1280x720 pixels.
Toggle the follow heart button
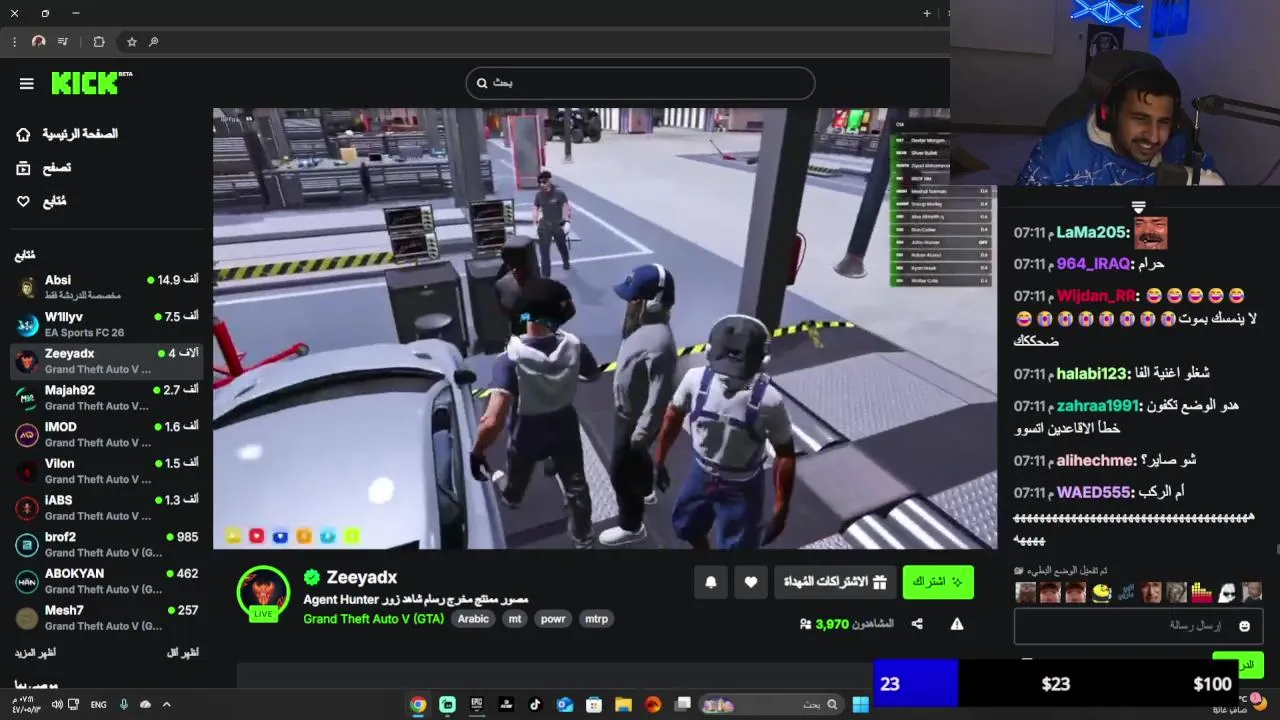pos(751,582)
